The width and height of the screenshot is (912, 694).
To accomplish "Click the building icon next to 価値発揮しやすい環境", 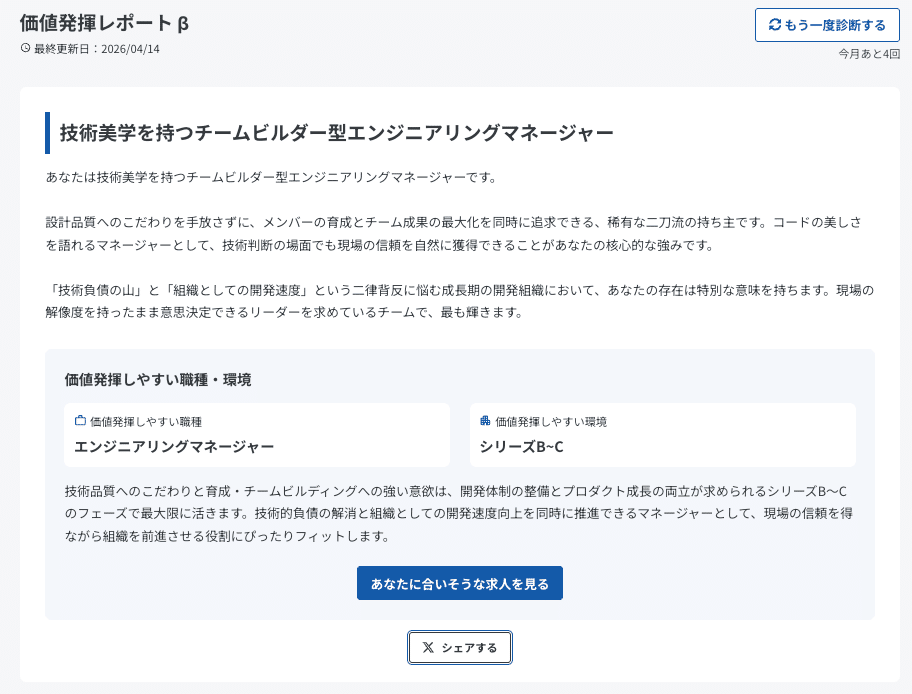I will [486, 421].
